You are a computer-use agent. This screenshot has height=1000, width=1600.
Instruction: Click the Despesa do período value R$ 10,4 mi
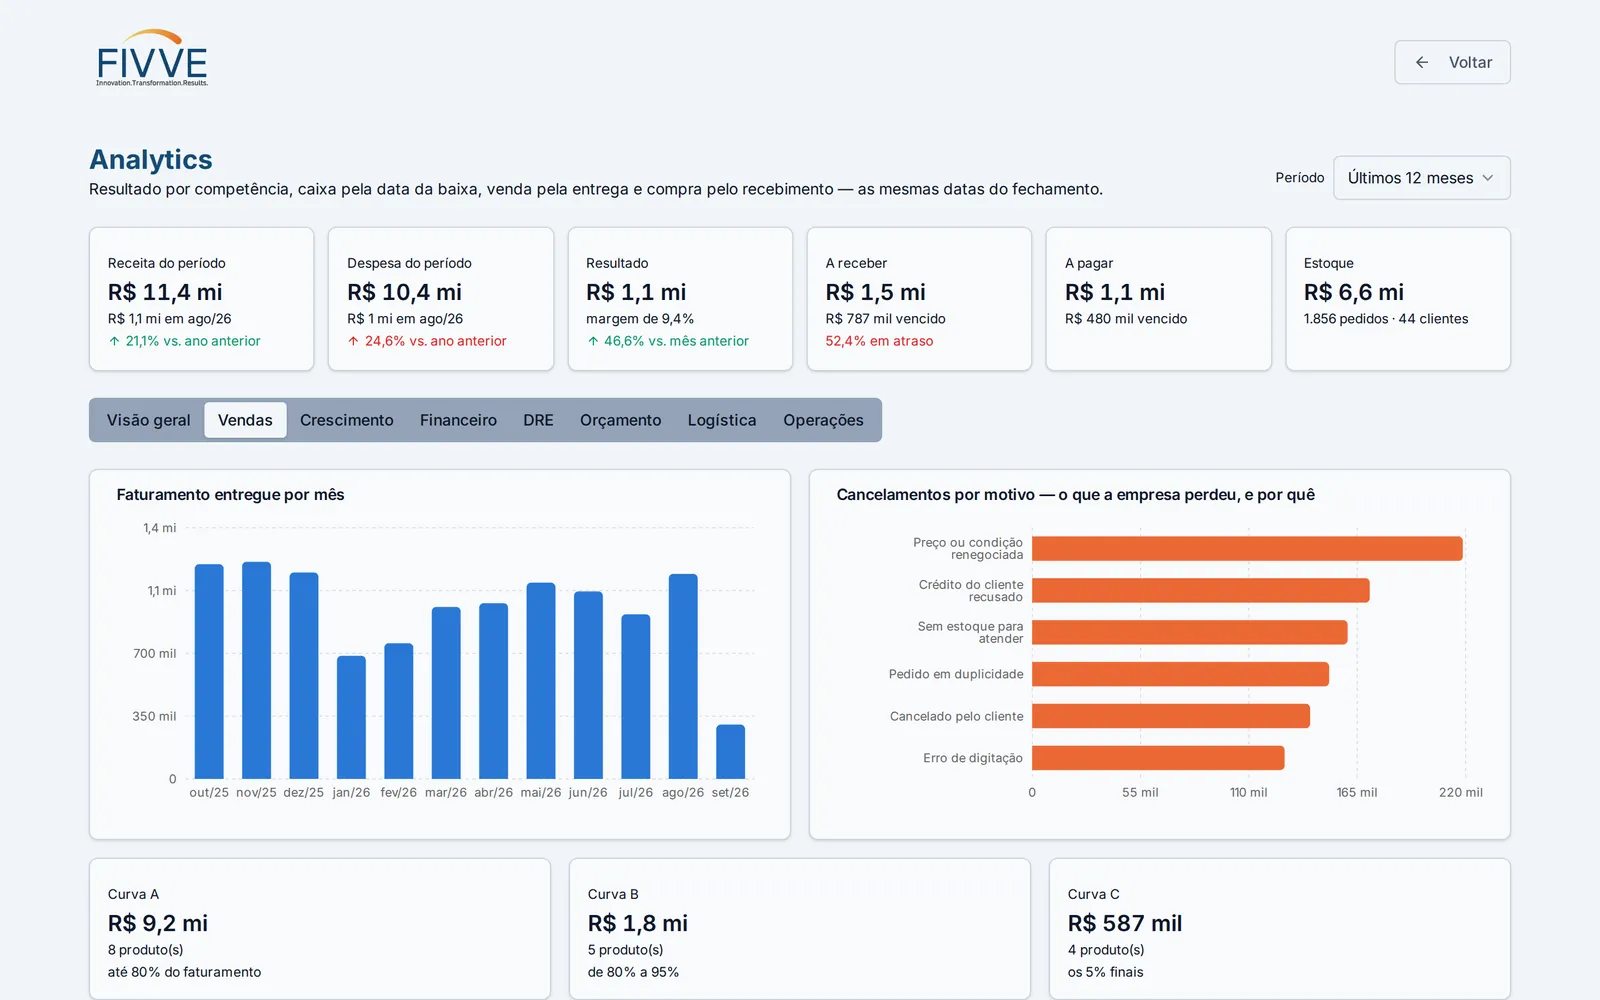coord(404,292)
